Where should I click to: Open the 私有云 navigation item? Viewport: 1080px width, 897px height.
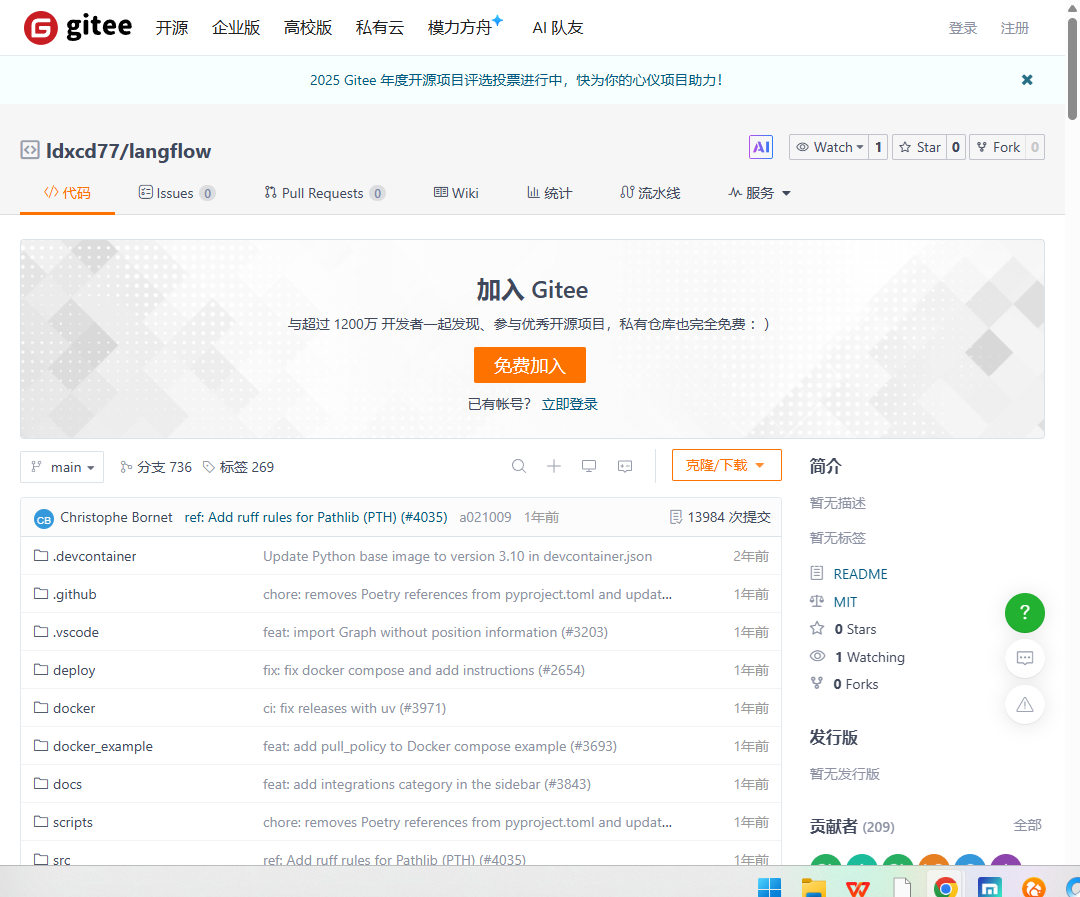click(380, 28)
